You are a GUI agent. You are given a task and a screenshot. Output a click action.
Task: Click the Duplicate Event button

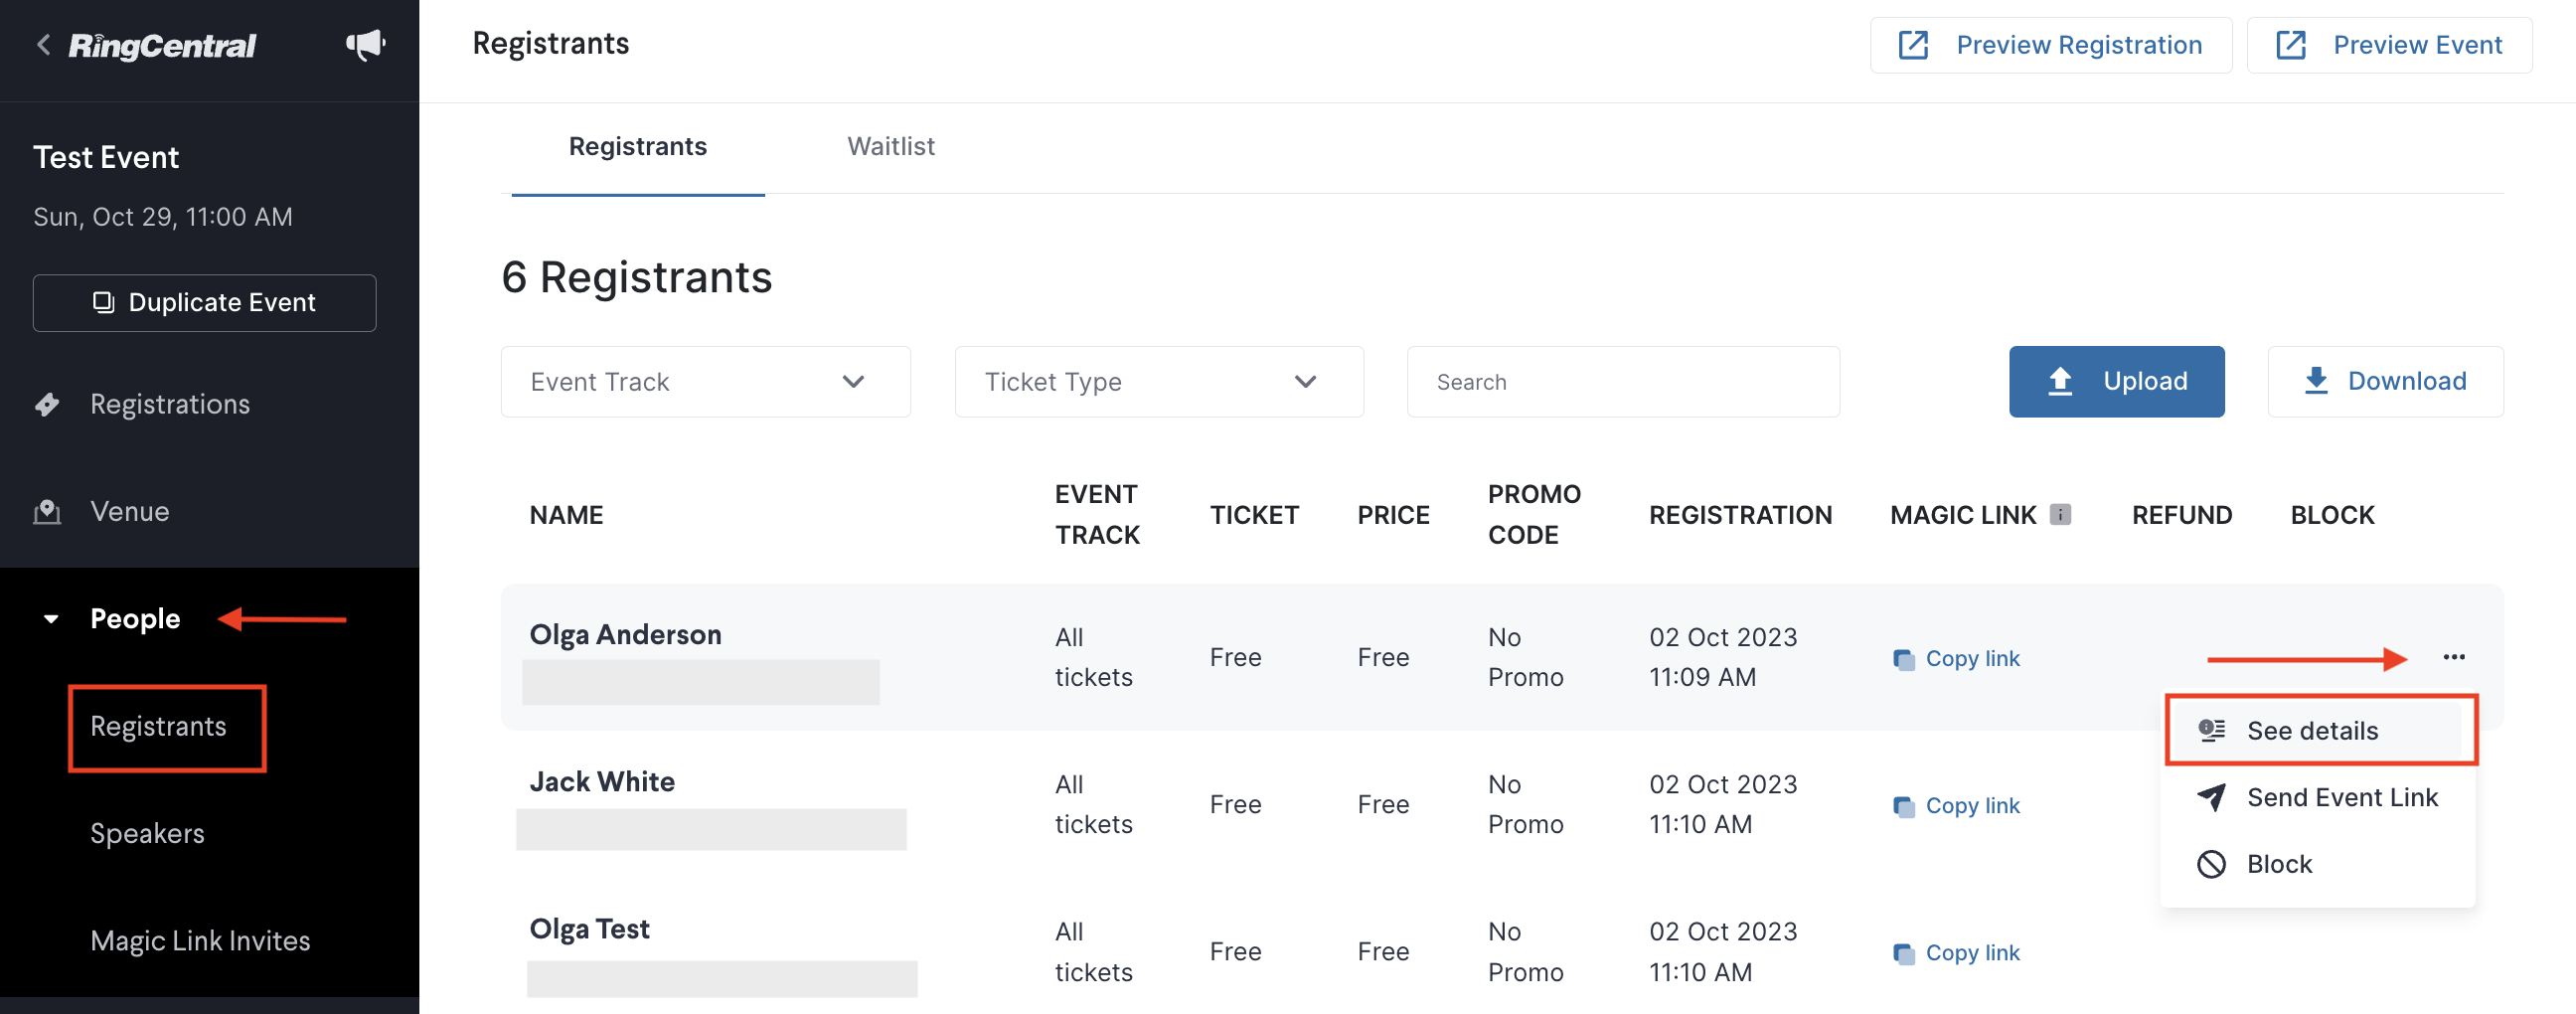[204, 303]
